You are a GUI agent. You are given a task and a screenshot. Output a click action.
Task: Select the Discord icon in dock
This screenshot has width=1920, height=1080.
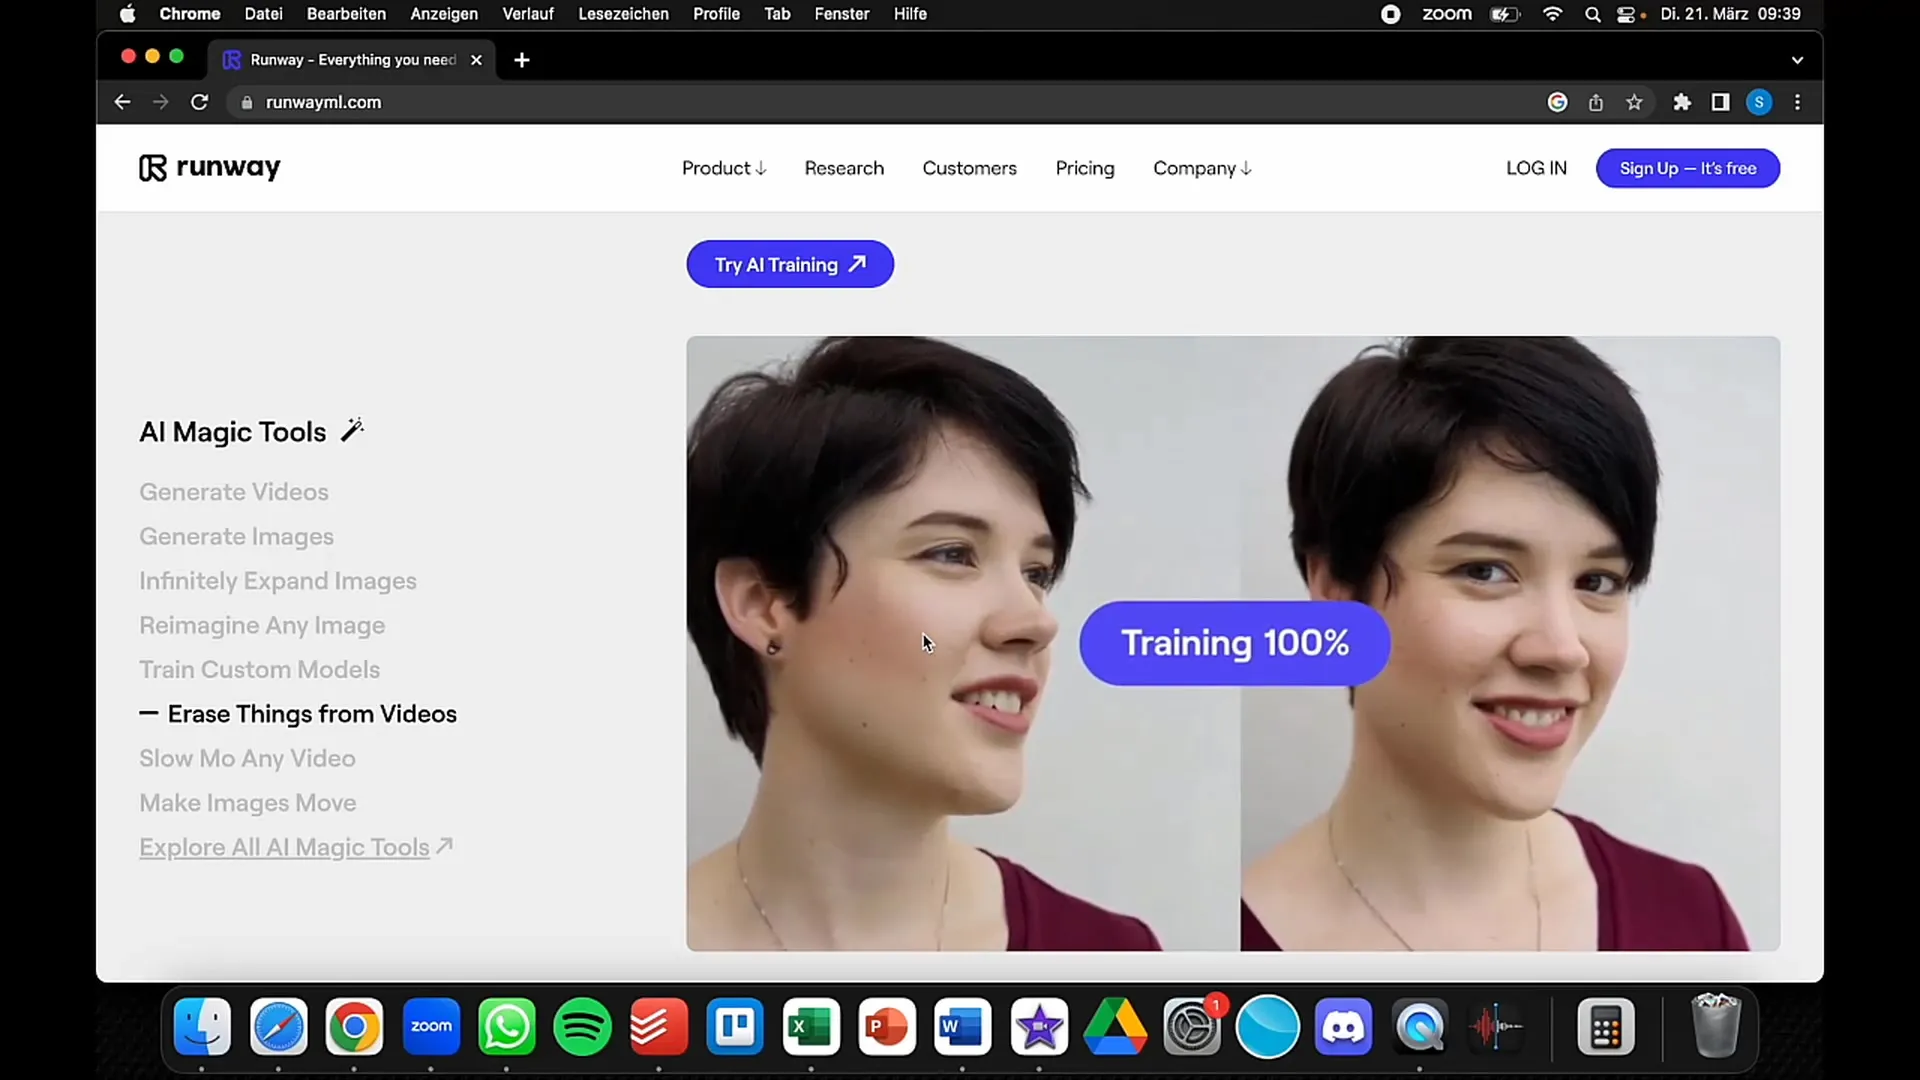coord(1344,1027)
